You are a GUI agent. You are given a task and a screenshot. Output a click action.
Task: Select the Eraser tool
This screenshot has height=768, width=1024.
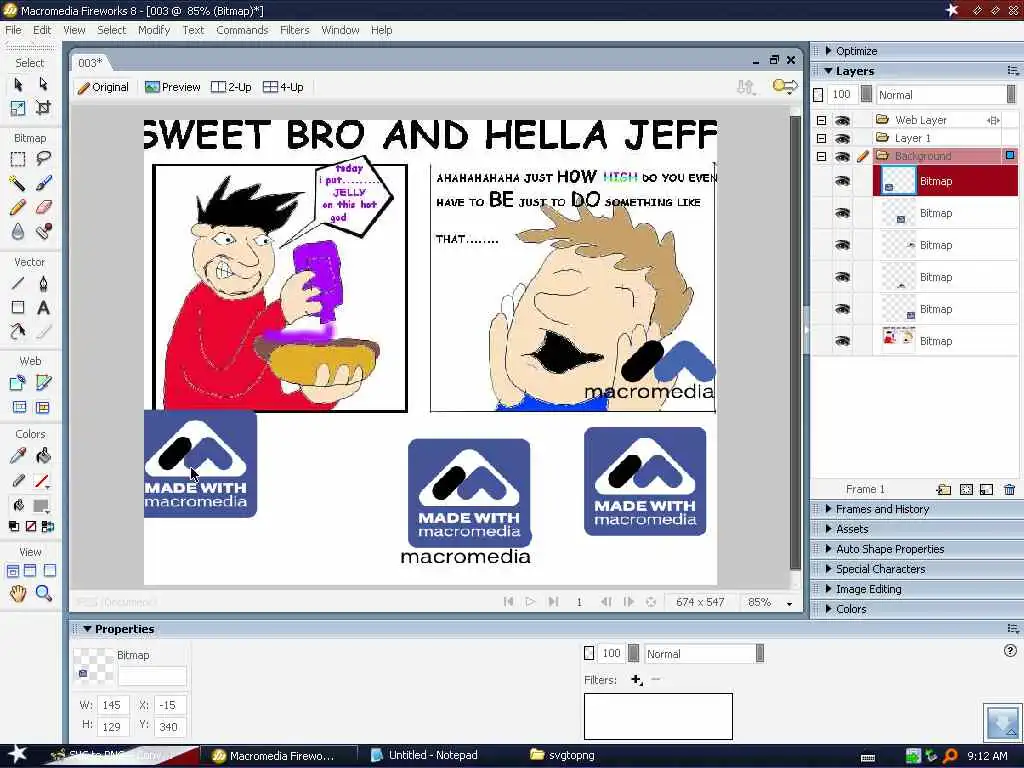pos(43,207)
